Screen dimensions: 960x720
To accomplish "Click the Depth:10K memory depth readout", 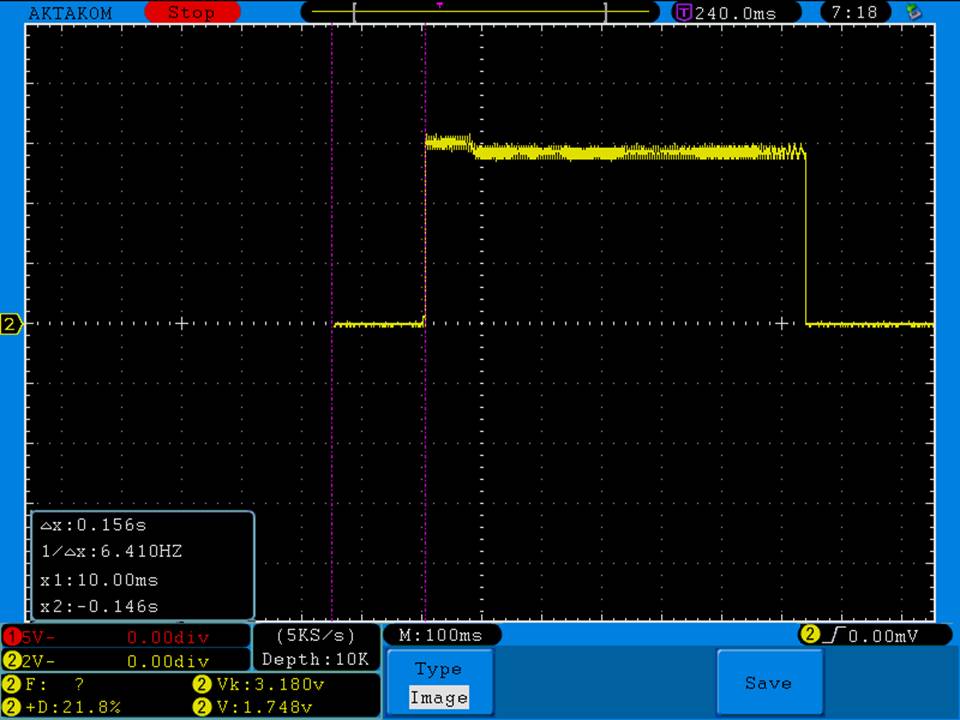I will tap(315, 659).
